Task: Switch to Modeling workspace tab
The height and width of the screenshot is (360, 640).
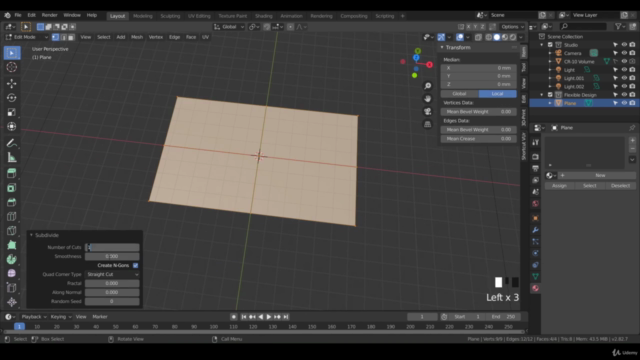Action: pyautogui.click(x=143, y=16)
